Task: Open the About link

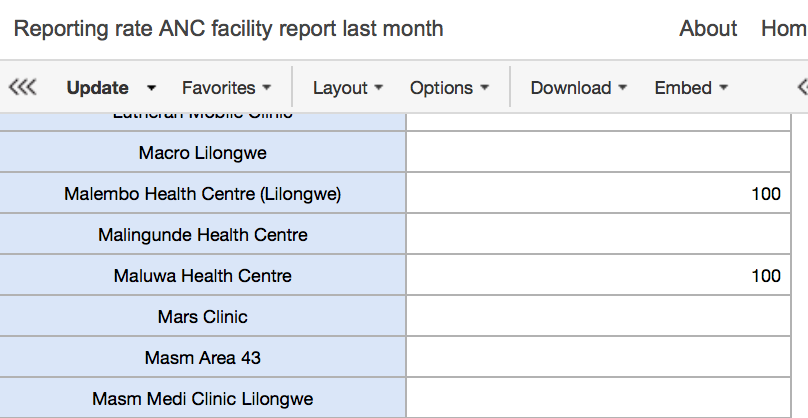Action: point(708,28)
